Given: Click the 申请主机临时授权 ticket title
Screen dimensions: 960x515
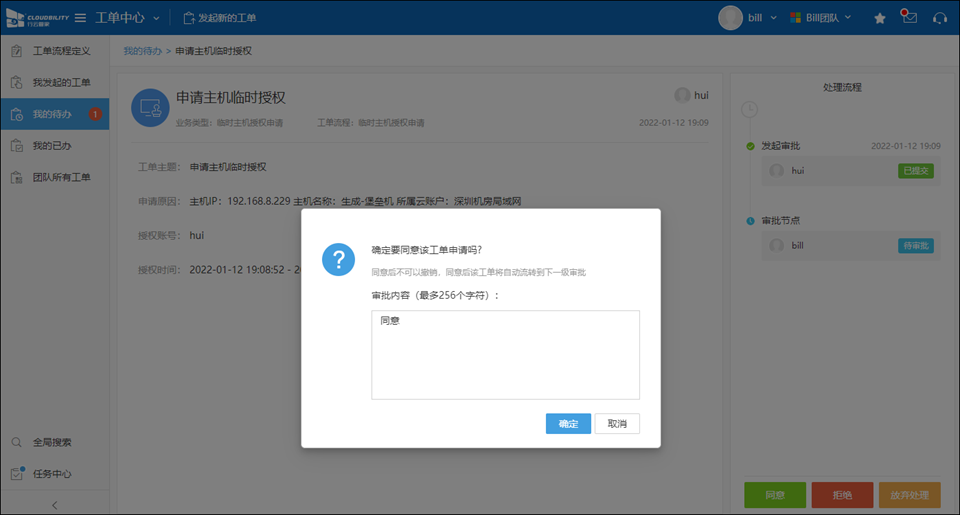Looking at the screenshot, I should click(231, 97).
